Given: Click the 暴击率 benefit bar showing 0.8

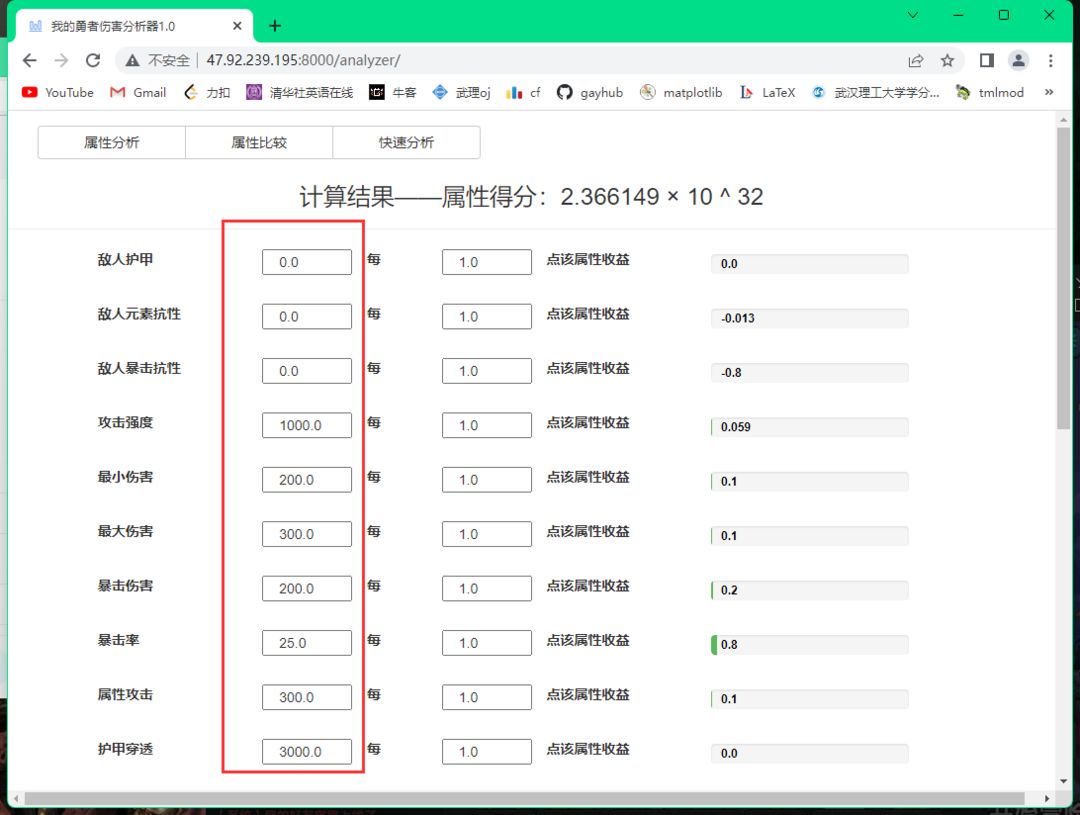Looking at the screenshot, I should tap(809, 645).
